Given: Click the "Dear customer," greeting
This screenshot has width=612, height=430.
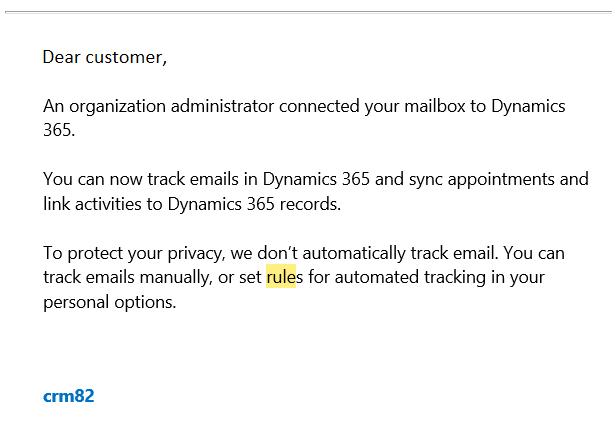Looking at the screenshot, I should tap(105, 57).
